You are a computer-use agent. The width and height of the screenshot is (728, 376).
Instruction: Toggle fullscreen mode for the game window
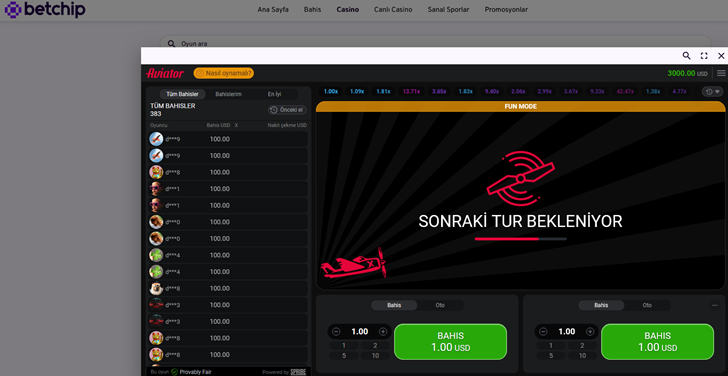click(704, 56)
